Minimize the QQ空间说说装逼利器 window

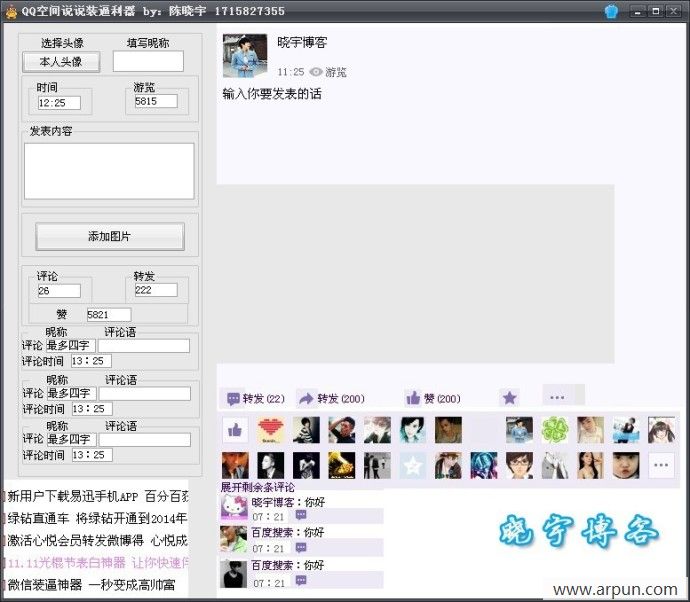point(638,11)
